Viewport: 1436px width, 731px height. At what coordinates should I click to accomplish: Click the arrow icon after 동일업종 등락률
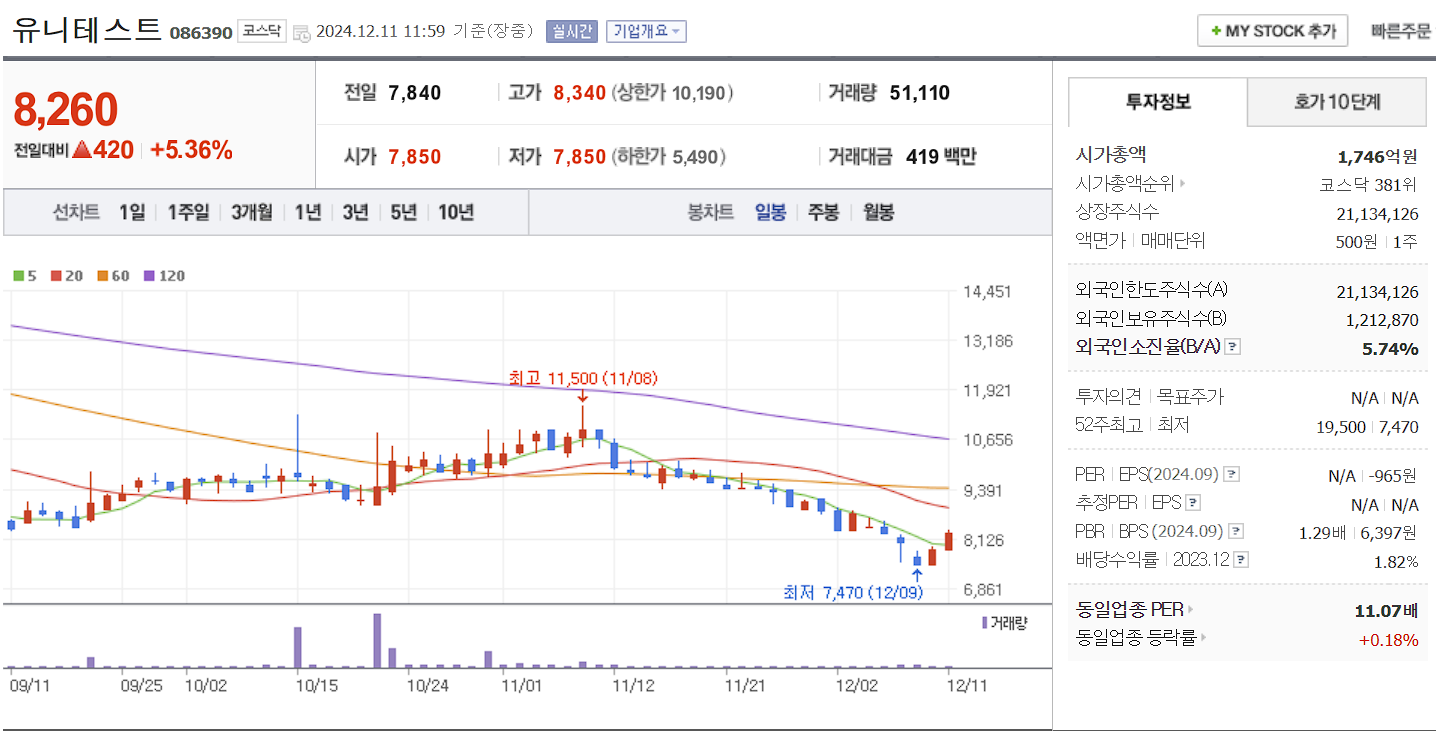coord(1203,637)
